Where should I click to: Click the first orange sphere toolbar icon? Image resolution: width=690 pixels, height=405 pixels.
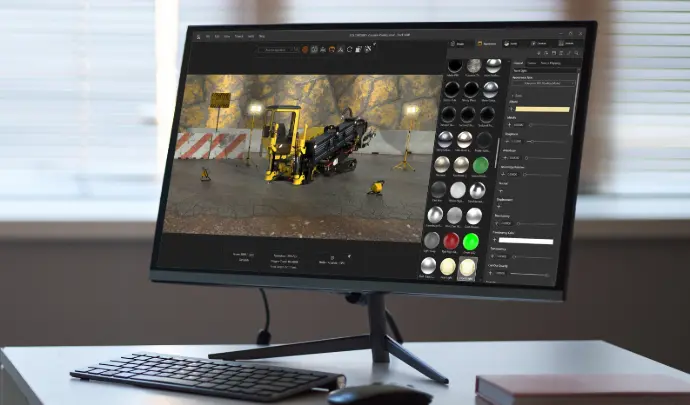305,50
